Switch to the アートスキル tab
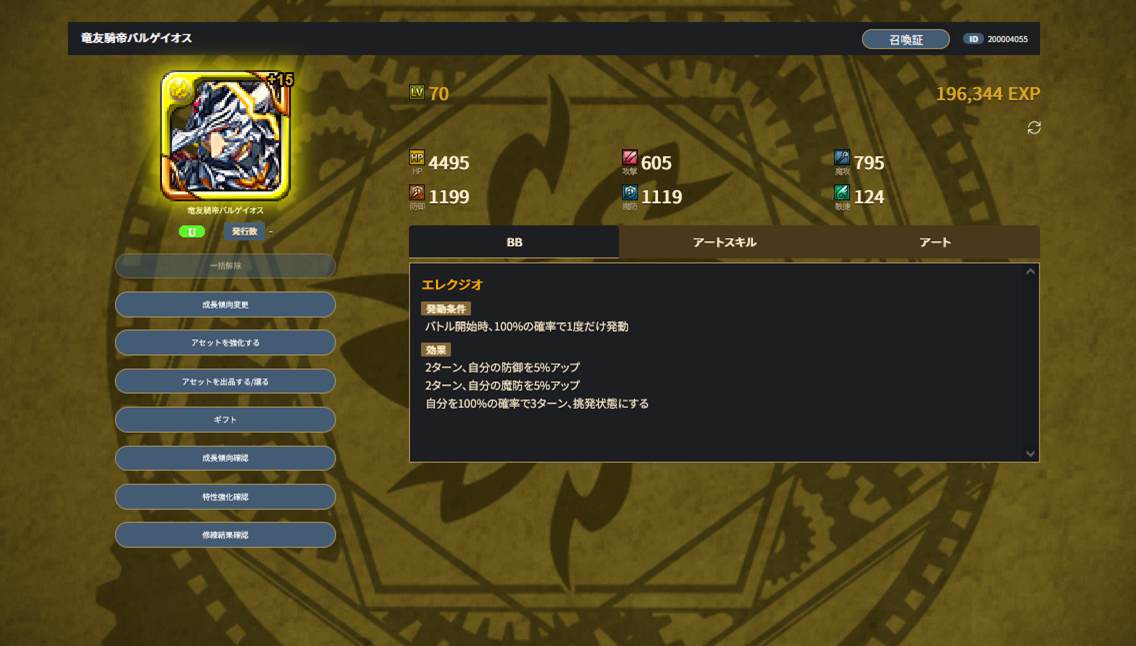The image size is (1136, 646). tap(724, 242)
